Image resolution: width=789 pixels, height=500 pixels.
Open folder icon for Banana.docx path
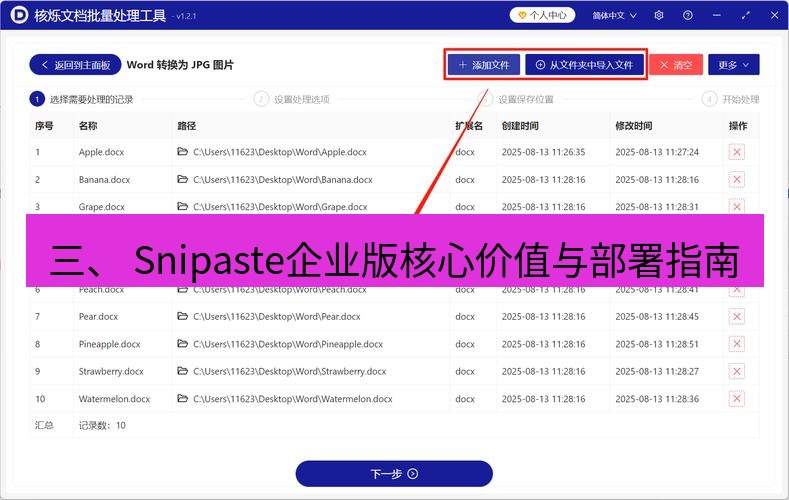coord(183,179)
